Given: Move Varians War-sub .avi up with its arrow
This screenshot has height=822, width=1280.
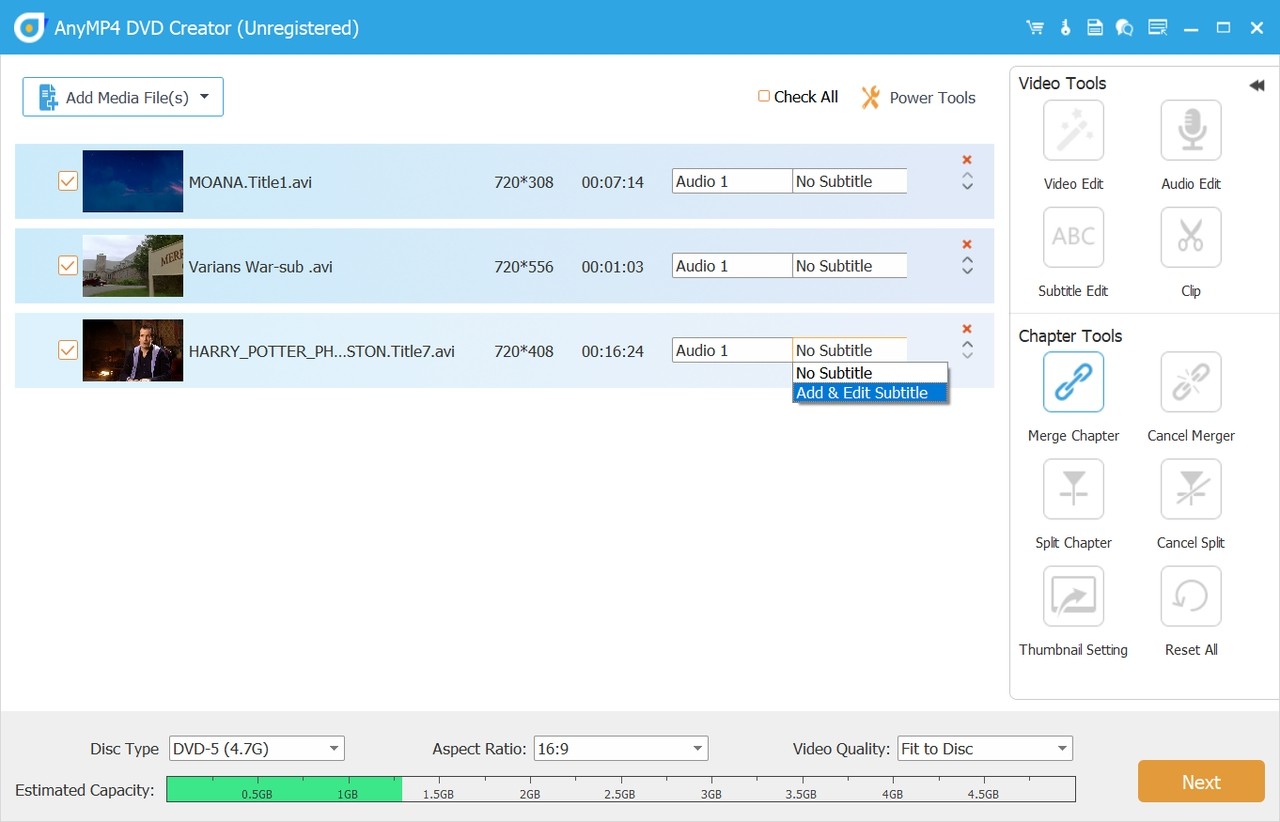Looking at the screenshot, I should click(967, 261).
